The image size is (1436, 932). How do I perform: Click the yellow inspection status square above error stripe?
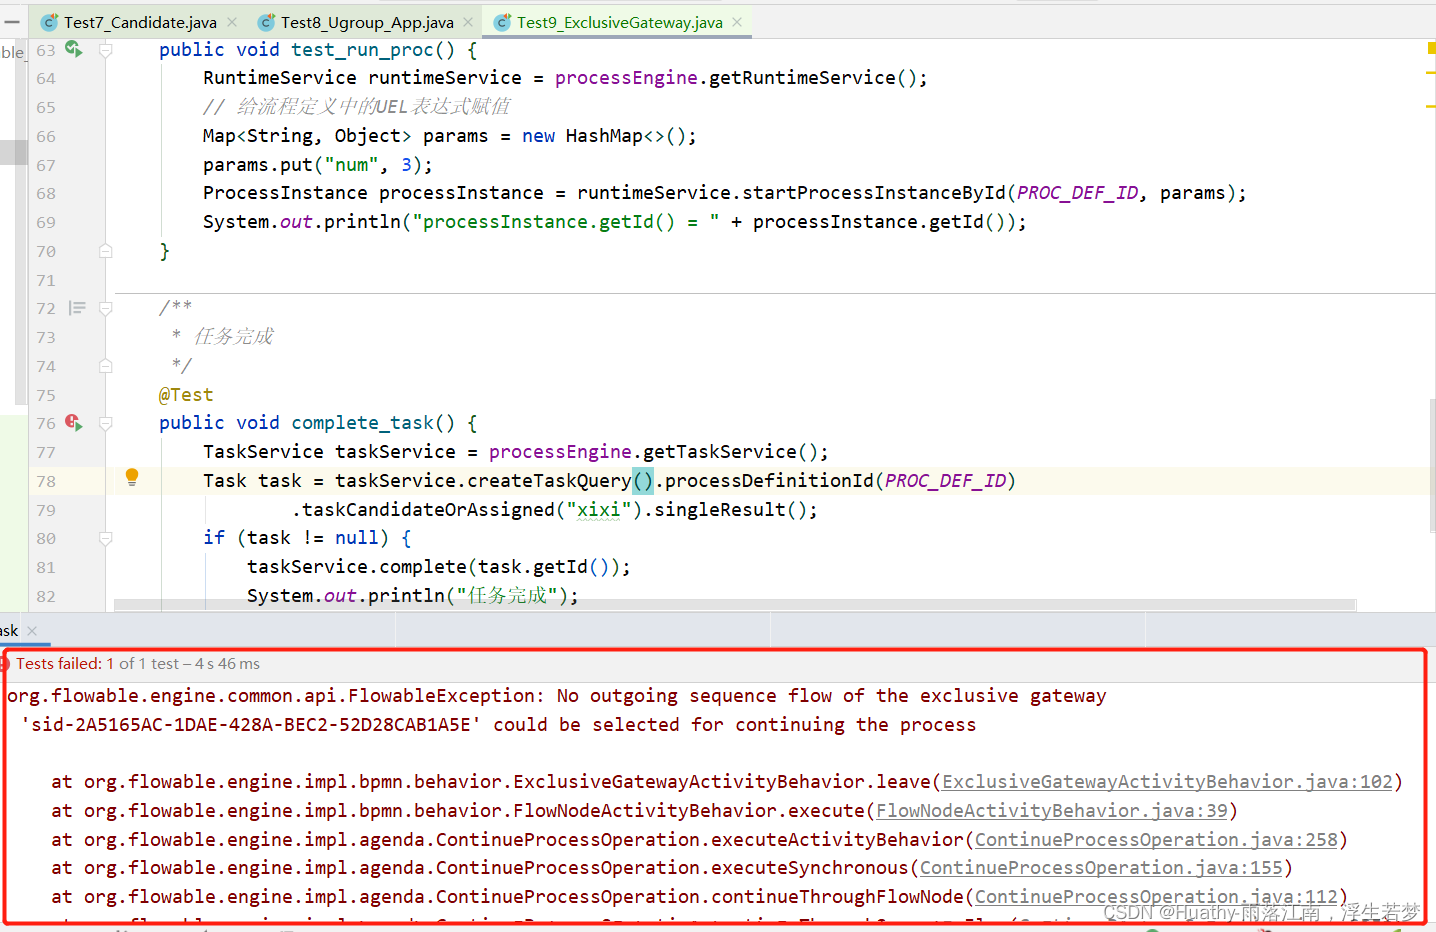[1431, 48]
